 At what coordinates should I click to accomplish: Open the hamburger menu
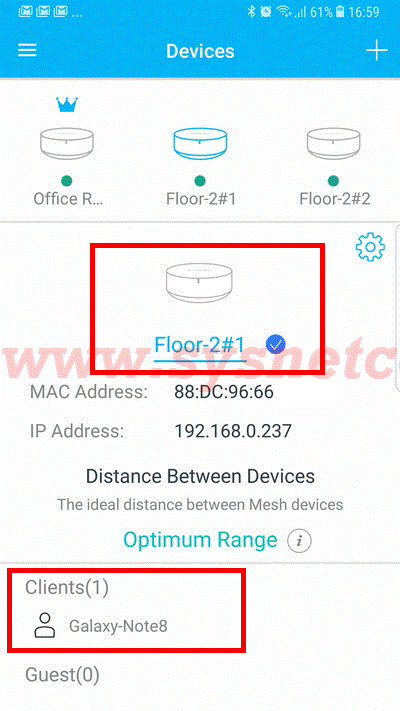point(27,50)
